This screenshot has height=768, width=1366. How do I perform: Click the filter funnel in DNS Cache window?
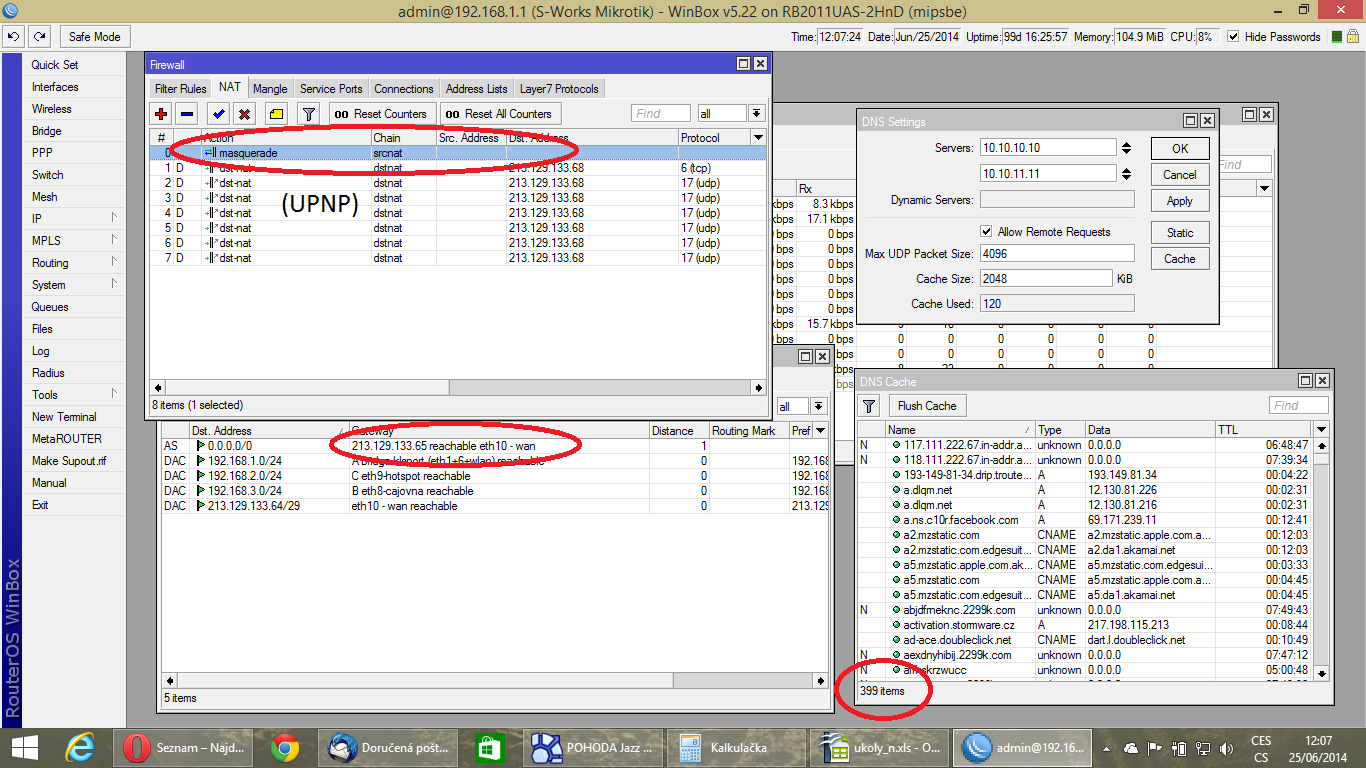pos(869,406)
